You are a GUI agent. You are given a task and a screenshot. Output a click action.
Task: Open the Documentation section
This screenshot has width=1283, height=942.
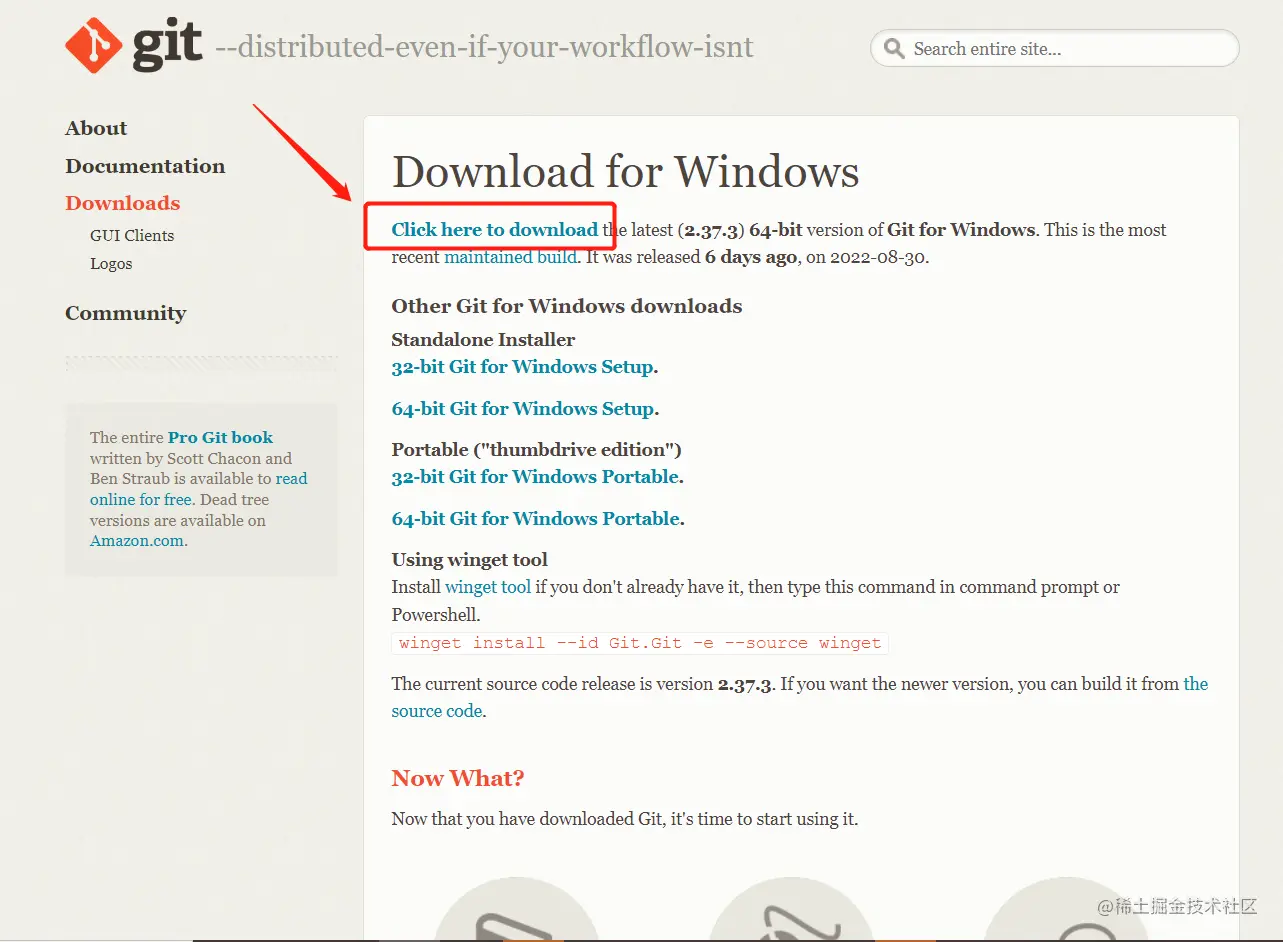(145, 166)
